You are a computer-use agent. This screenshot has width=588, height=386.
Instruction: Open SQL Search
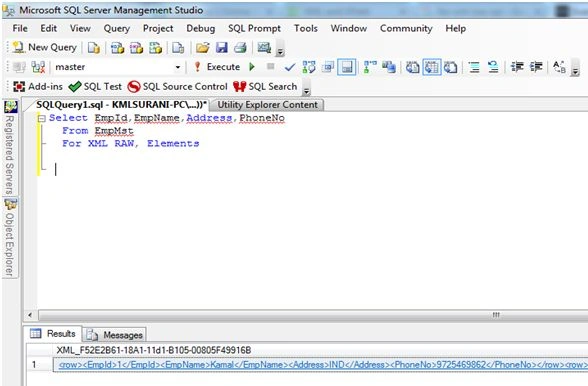pyautogui.click(x=265, y=87)
